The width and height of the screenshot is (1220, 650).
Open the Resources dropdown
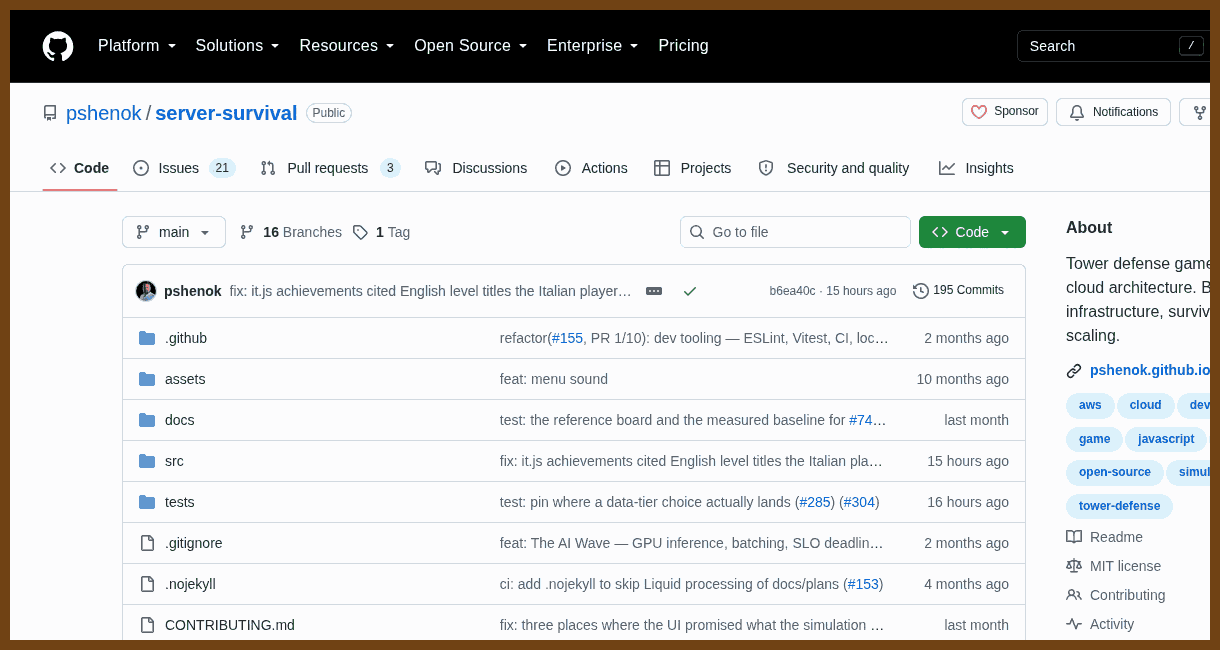coord(347,46)
